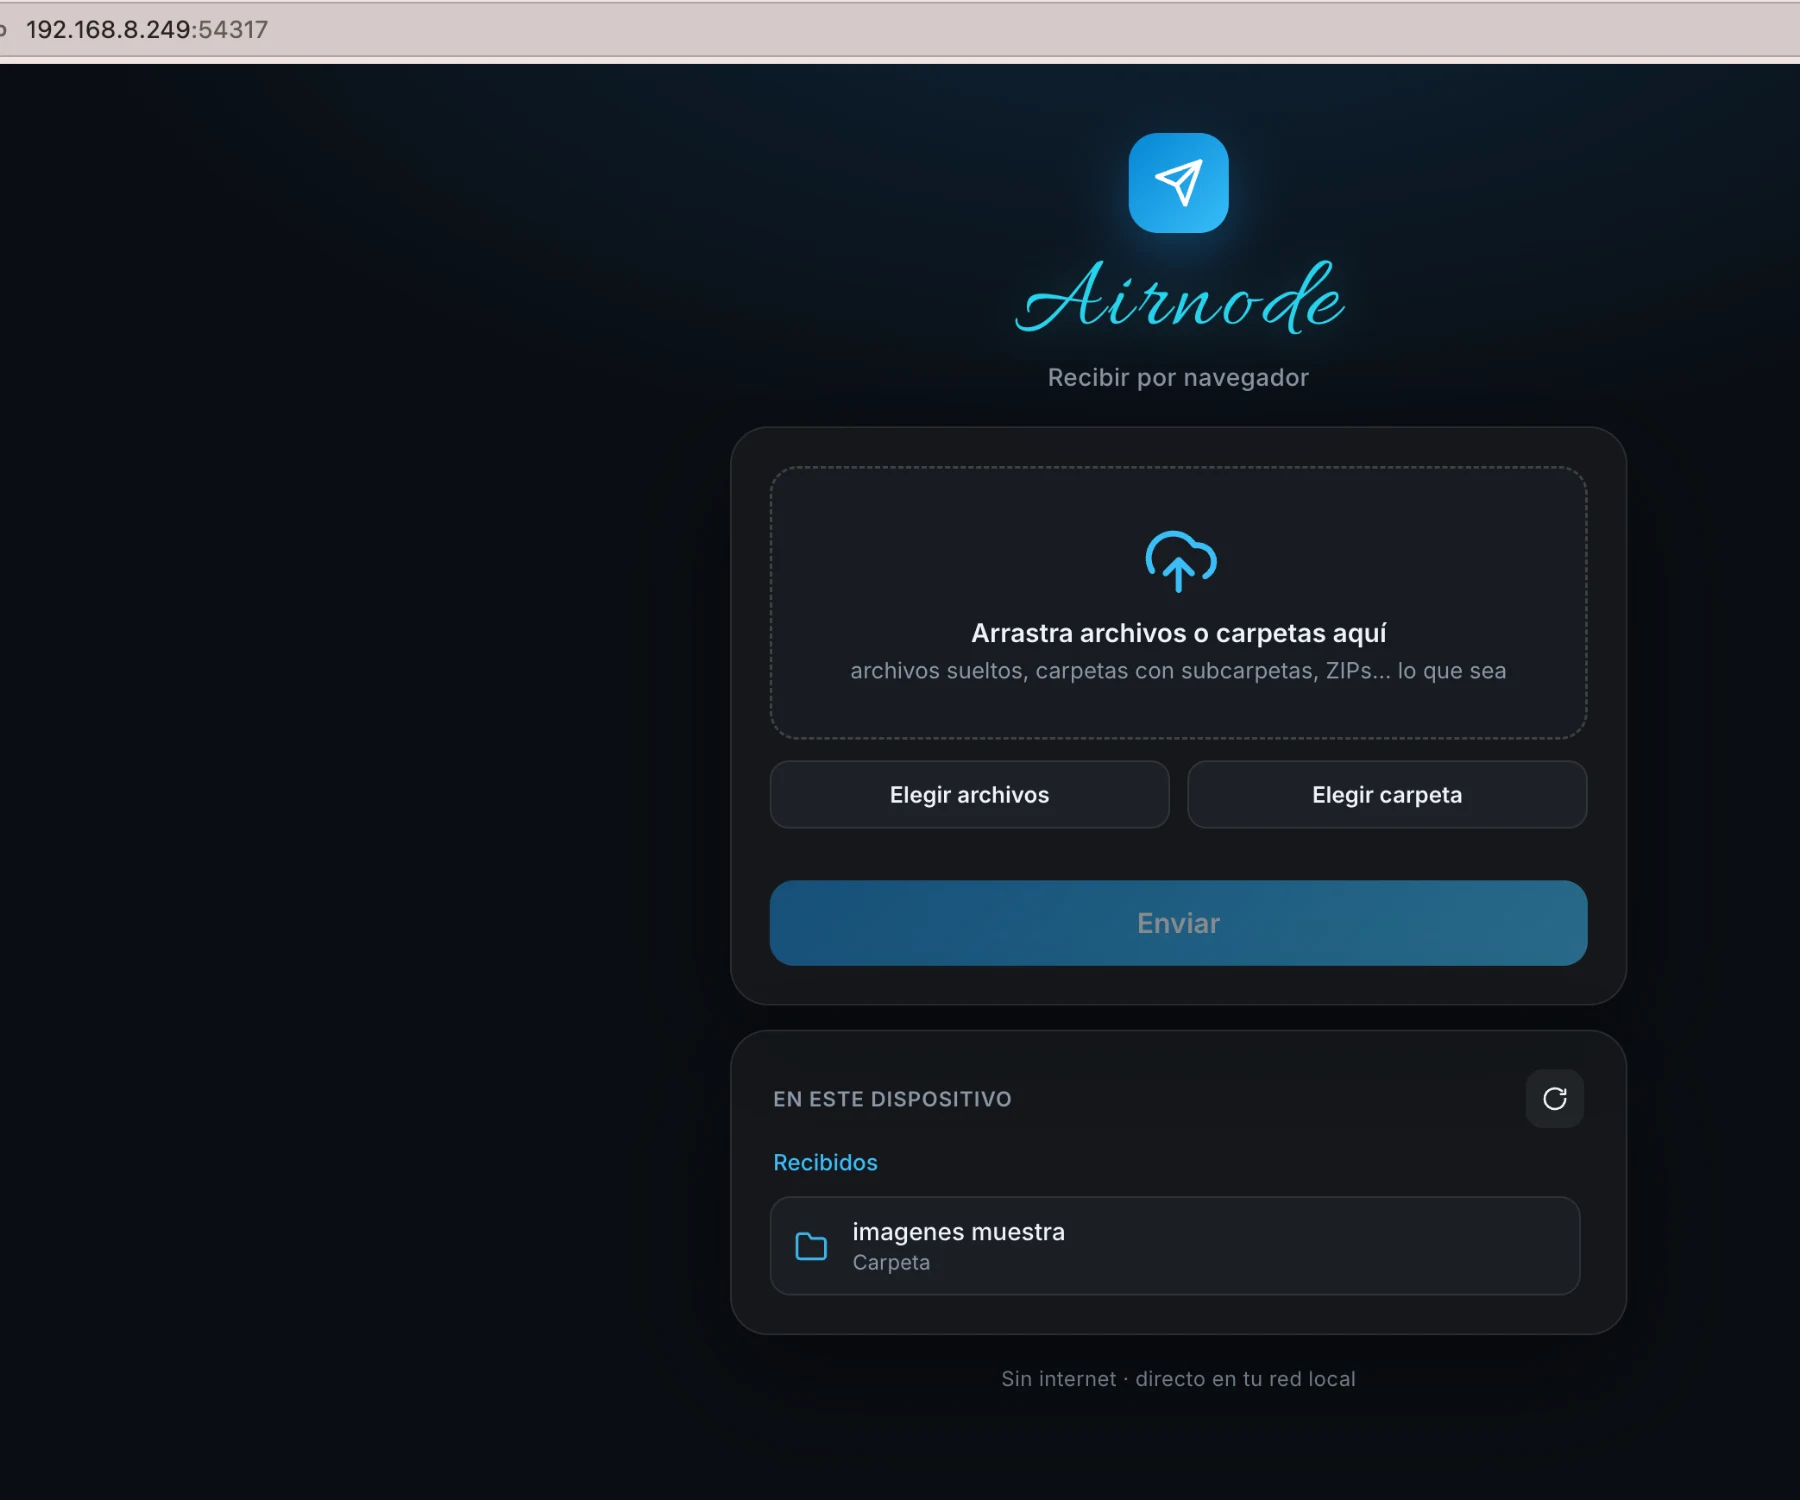
Task: Click 'Arrastra archivos o carpetas aquí' heading
Action: point(1179,633)
